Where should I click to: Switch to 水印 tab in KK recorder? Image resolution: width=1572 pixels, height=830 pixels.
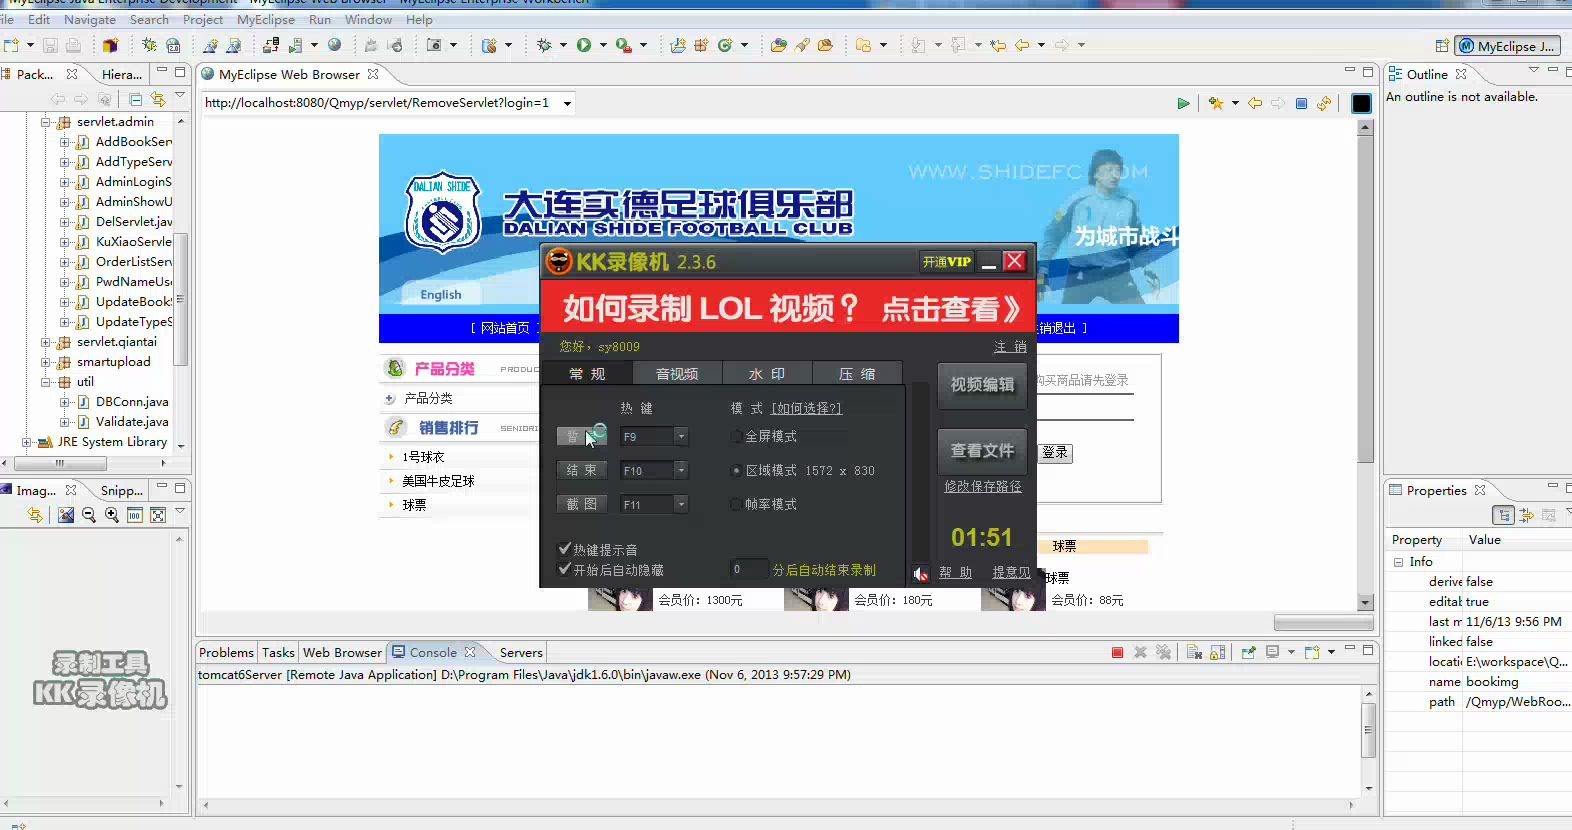[767, 373]
